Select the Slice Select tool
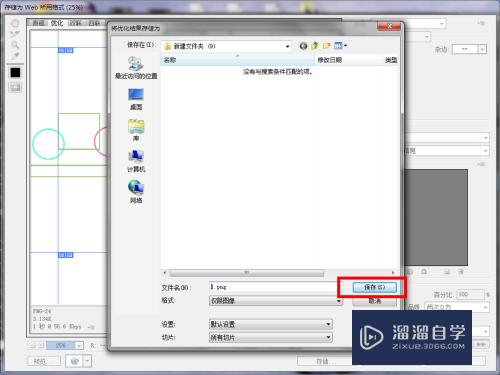The image size is (500, 375). point(15,34)
